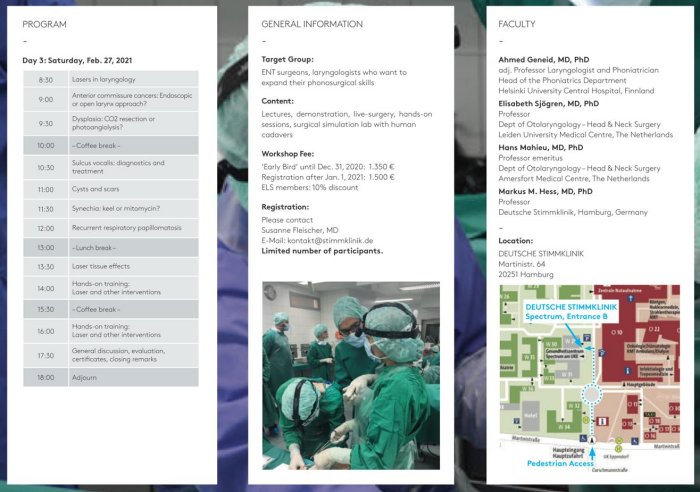Select the 8:30 Lasers in laryngology row

pyautogui.click(x=112, y=79)
